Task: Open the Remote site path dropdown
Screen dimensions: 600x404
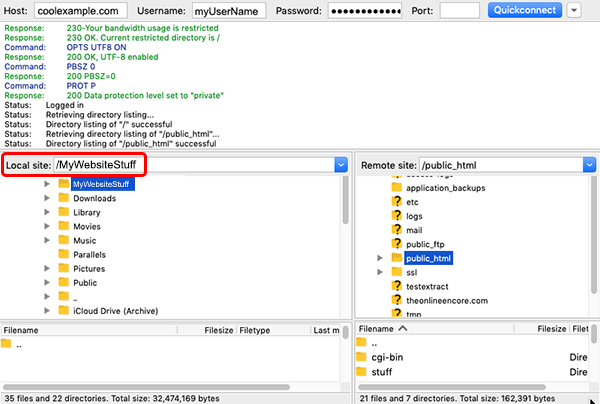Action: [589, 165]
